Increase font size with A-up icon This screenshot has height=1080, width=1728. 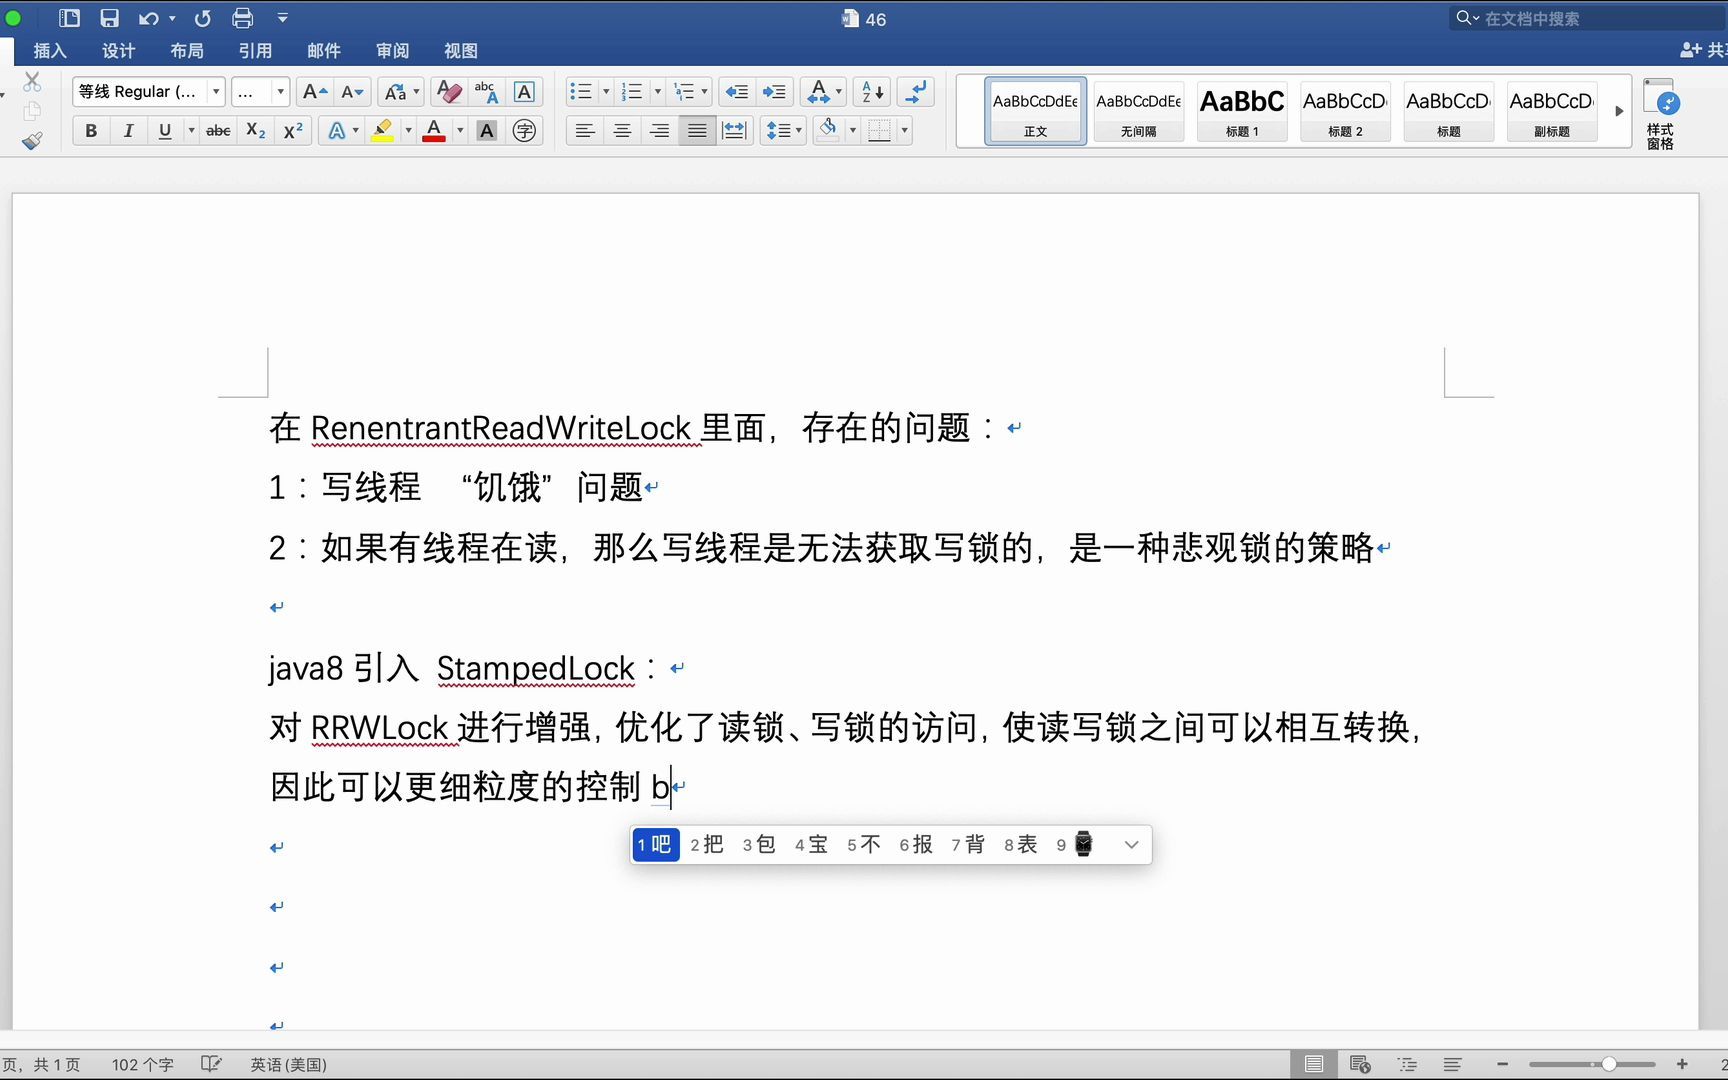[314, 92]
